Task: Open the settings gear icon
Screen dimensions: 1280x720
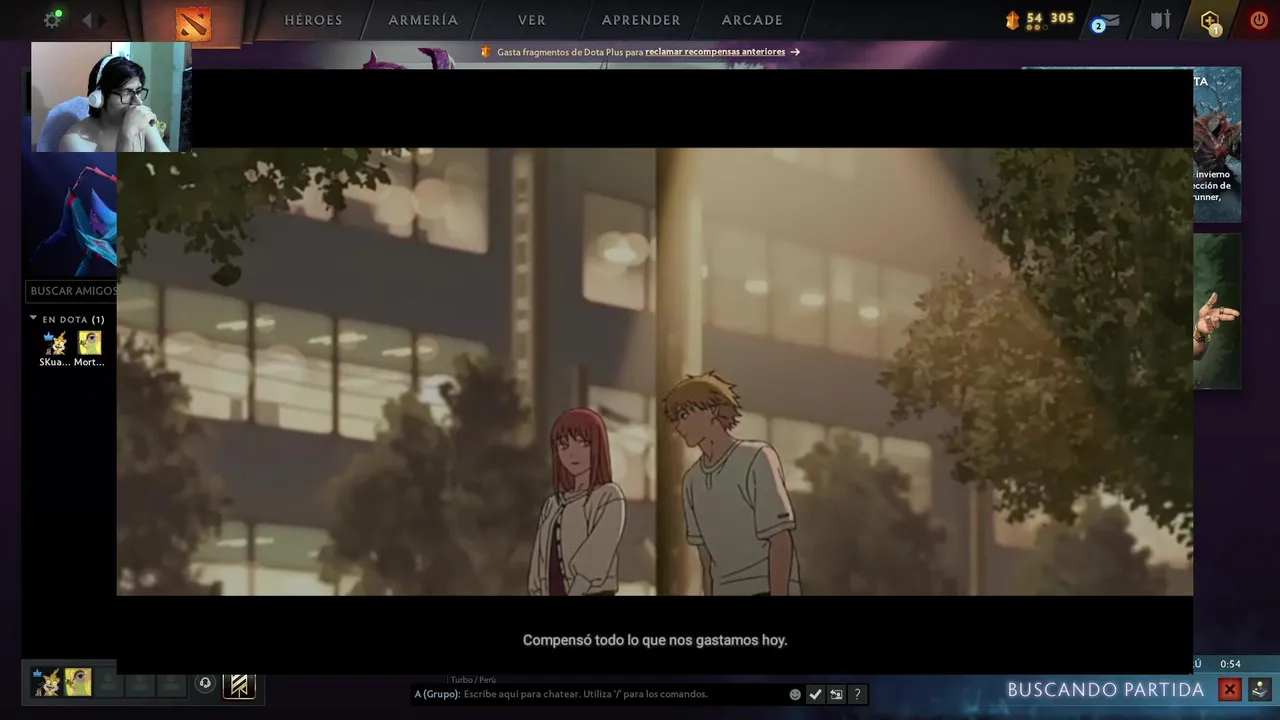Action: click(52, 20)
